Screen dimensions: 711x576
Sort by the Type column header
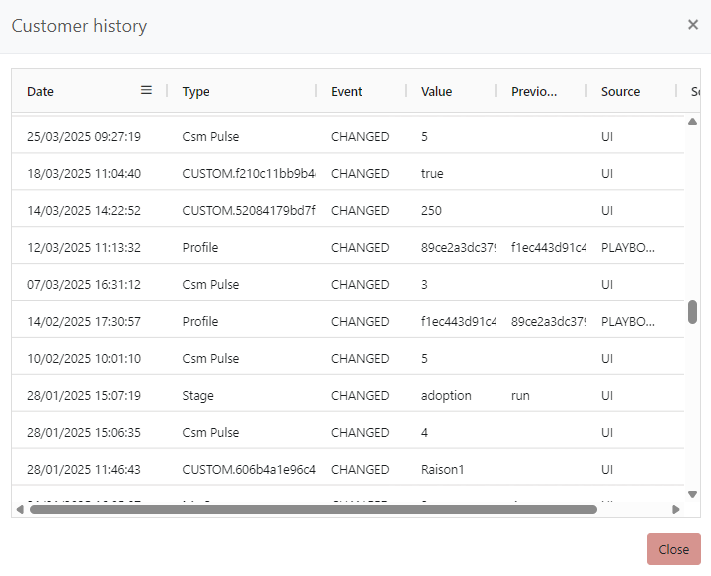pyautogui.click(x=196, y=91)
